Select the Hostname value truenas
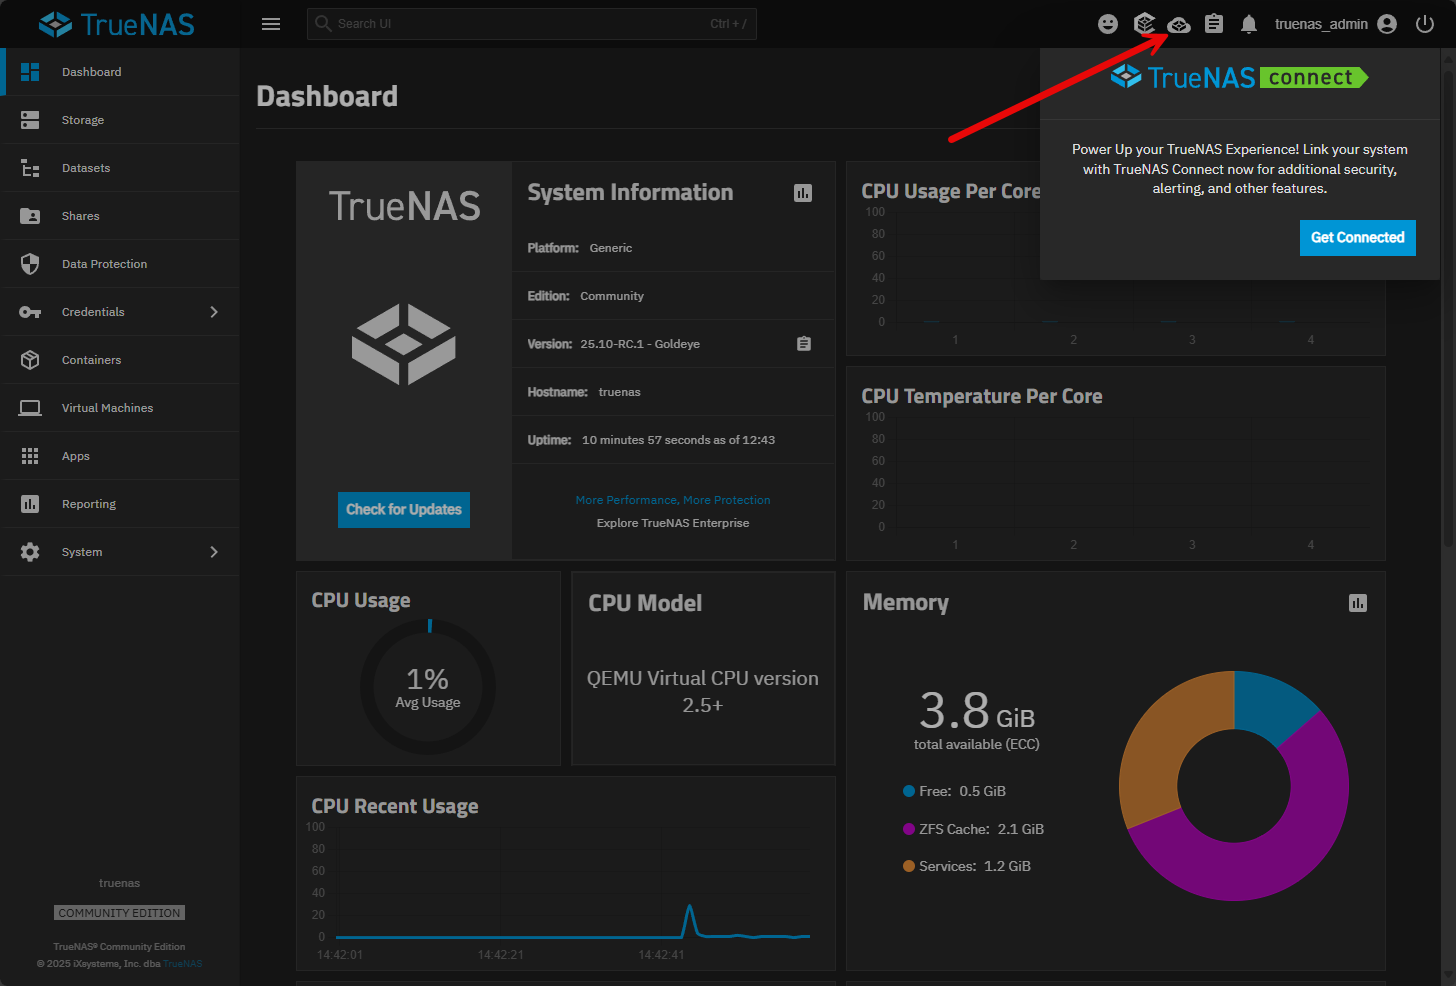 click(620, 392)
